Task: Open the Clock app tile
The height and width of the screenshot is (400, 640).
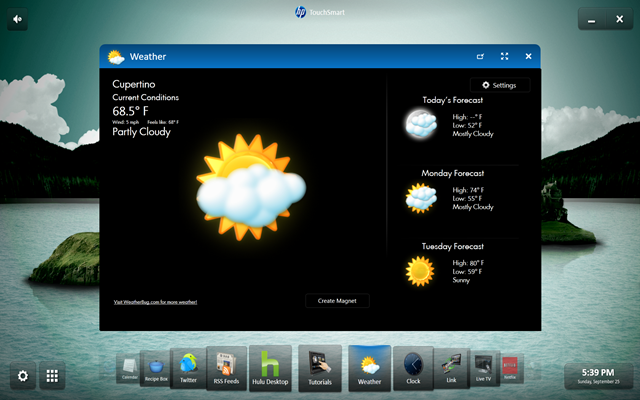Action: 413,368
